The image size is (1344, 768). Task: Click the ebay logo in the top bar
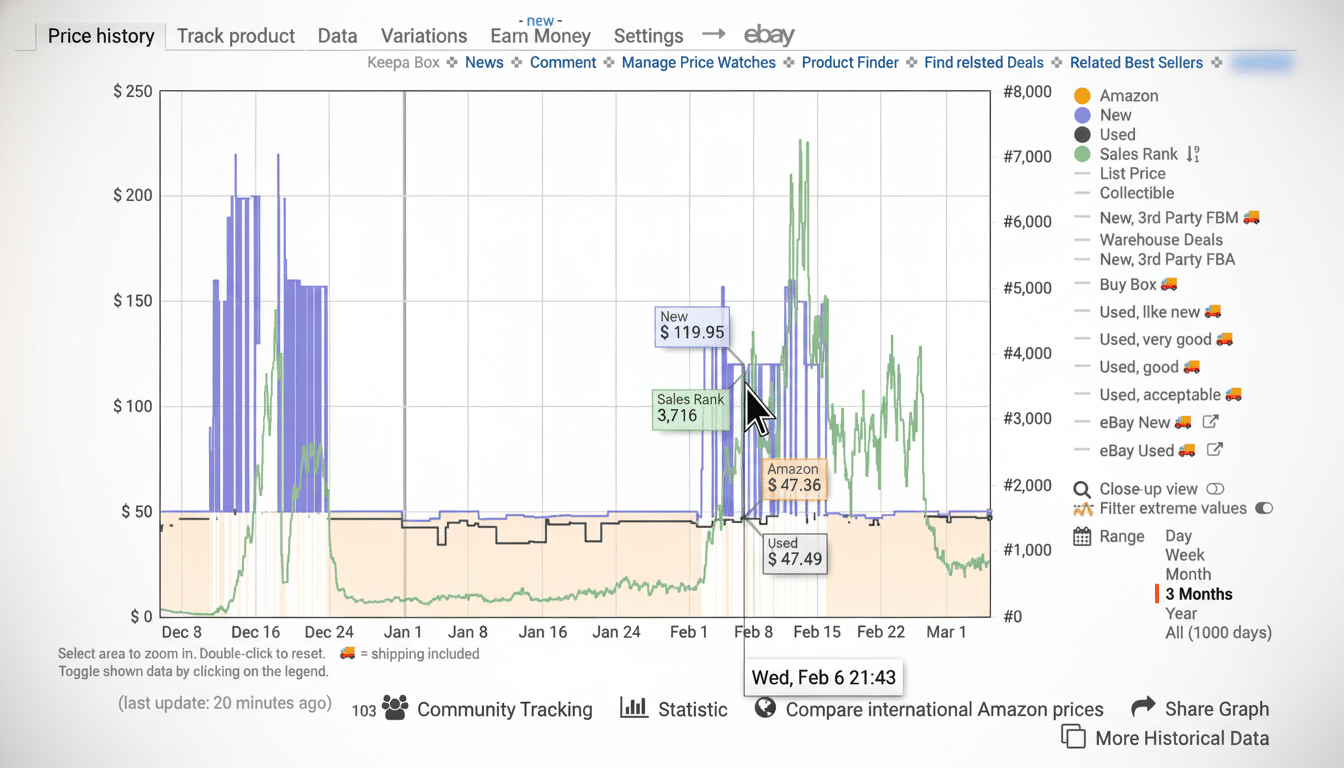pyautogui.click(x=768, y=35)
